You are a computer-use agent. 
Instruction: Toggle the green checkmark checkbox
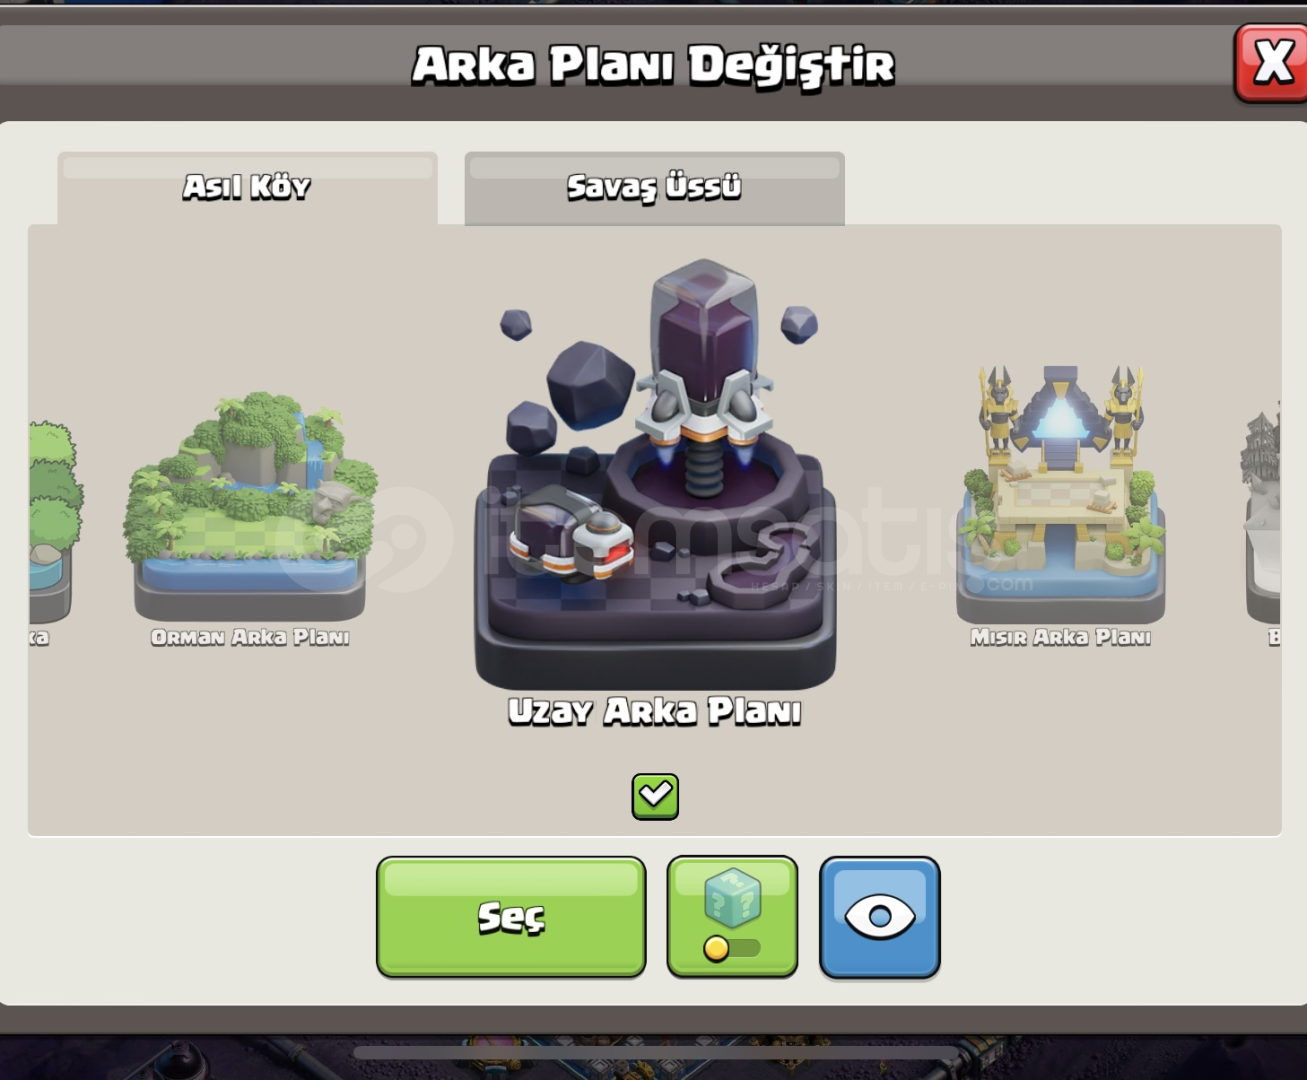point(655,796)
